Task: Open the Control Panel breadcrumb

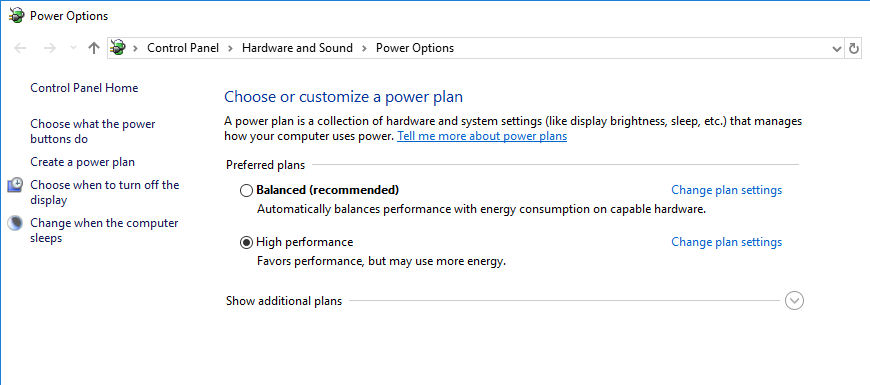Action: coord(183,48)
